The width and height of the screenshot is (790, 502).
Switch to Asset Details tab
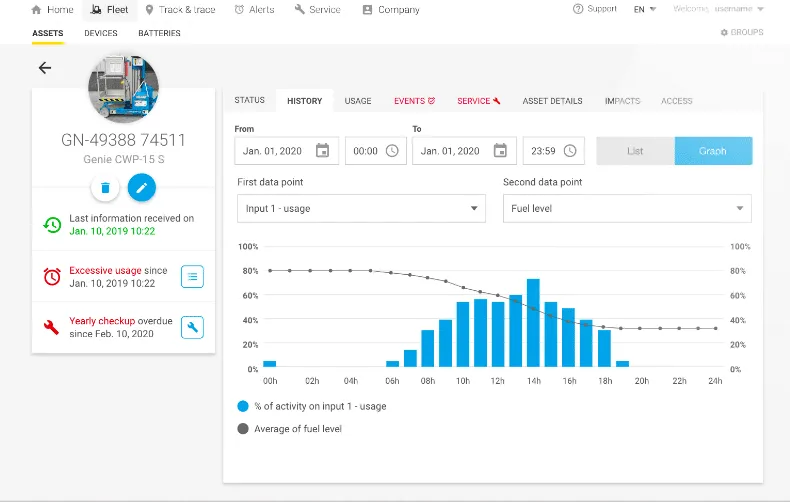point(552,101)
